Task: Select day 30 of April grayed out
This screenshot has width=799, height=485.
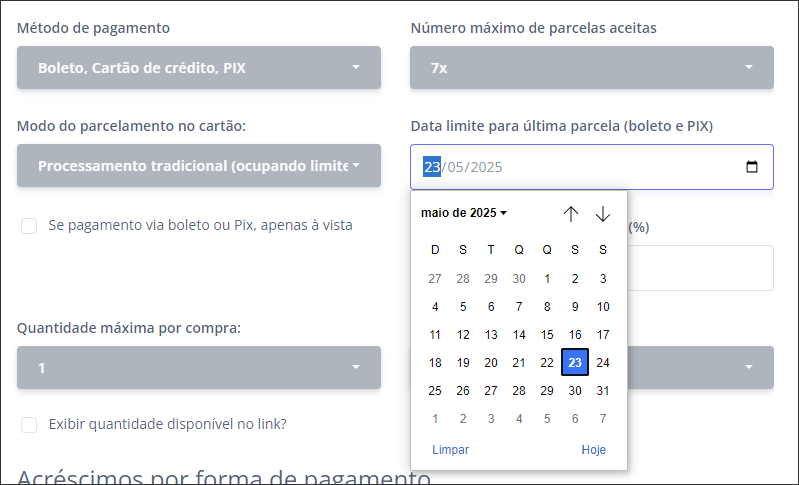Action: tap(519, 278)
